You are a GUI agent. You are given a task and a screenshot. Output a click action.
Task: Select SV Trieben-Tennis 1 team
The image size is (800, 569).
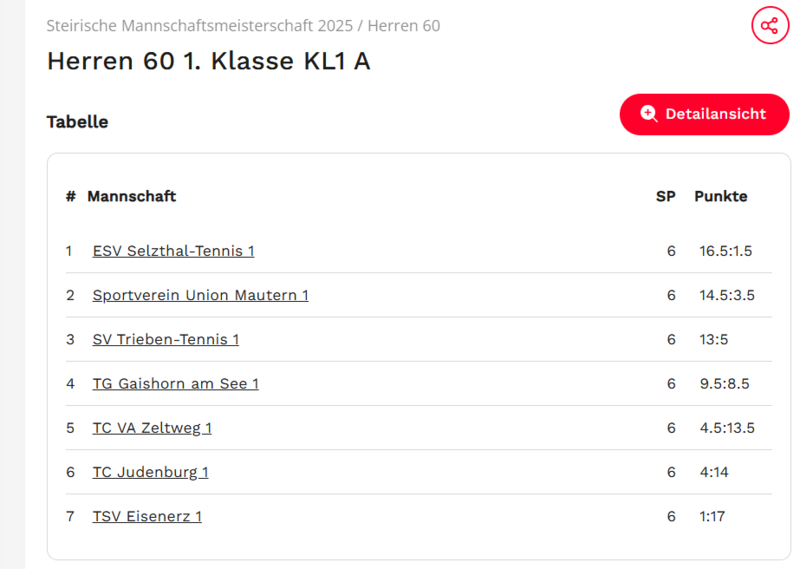click(x=165, y=339)
